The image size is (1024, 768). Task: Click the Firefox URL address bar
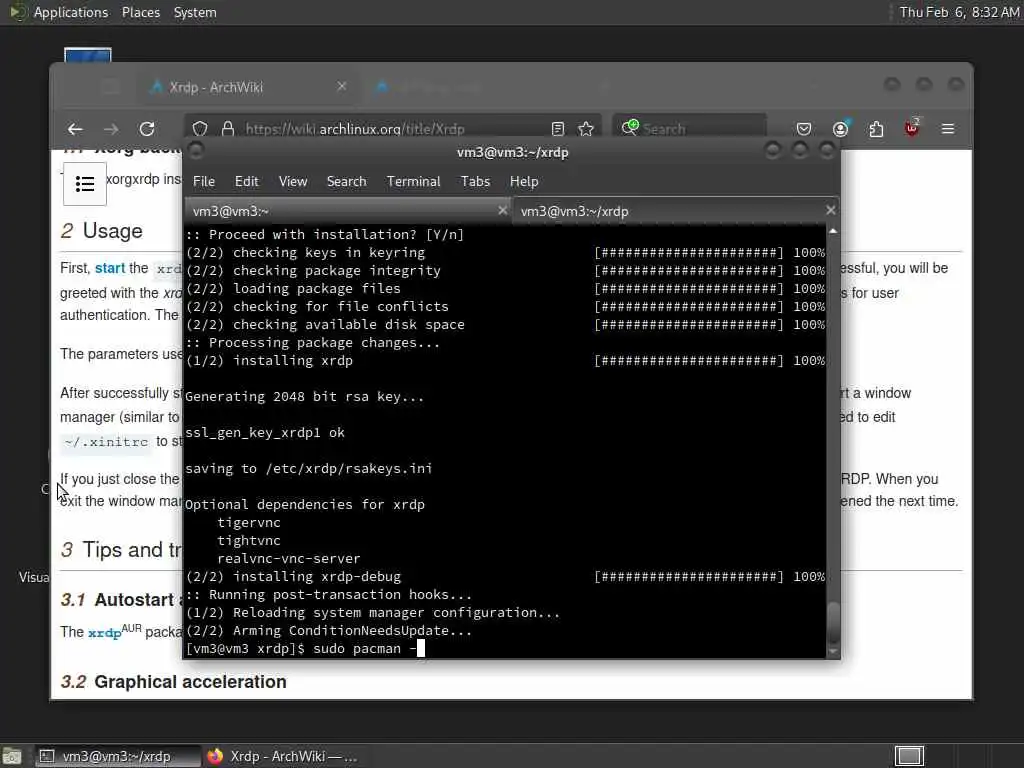[x=392, y=129]
